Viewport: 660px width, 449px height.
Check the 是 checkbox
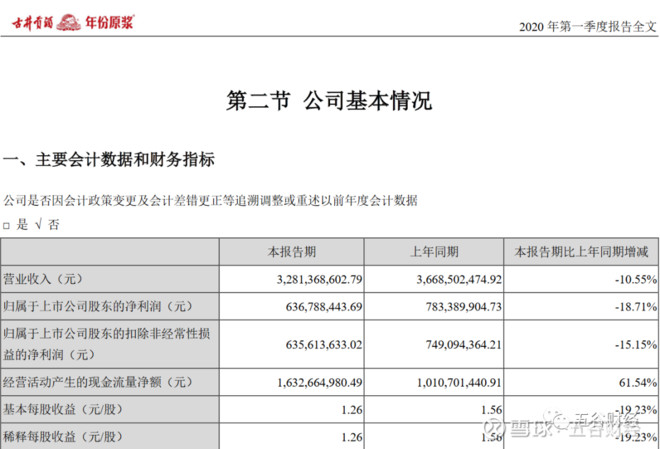tap(6, 226)
